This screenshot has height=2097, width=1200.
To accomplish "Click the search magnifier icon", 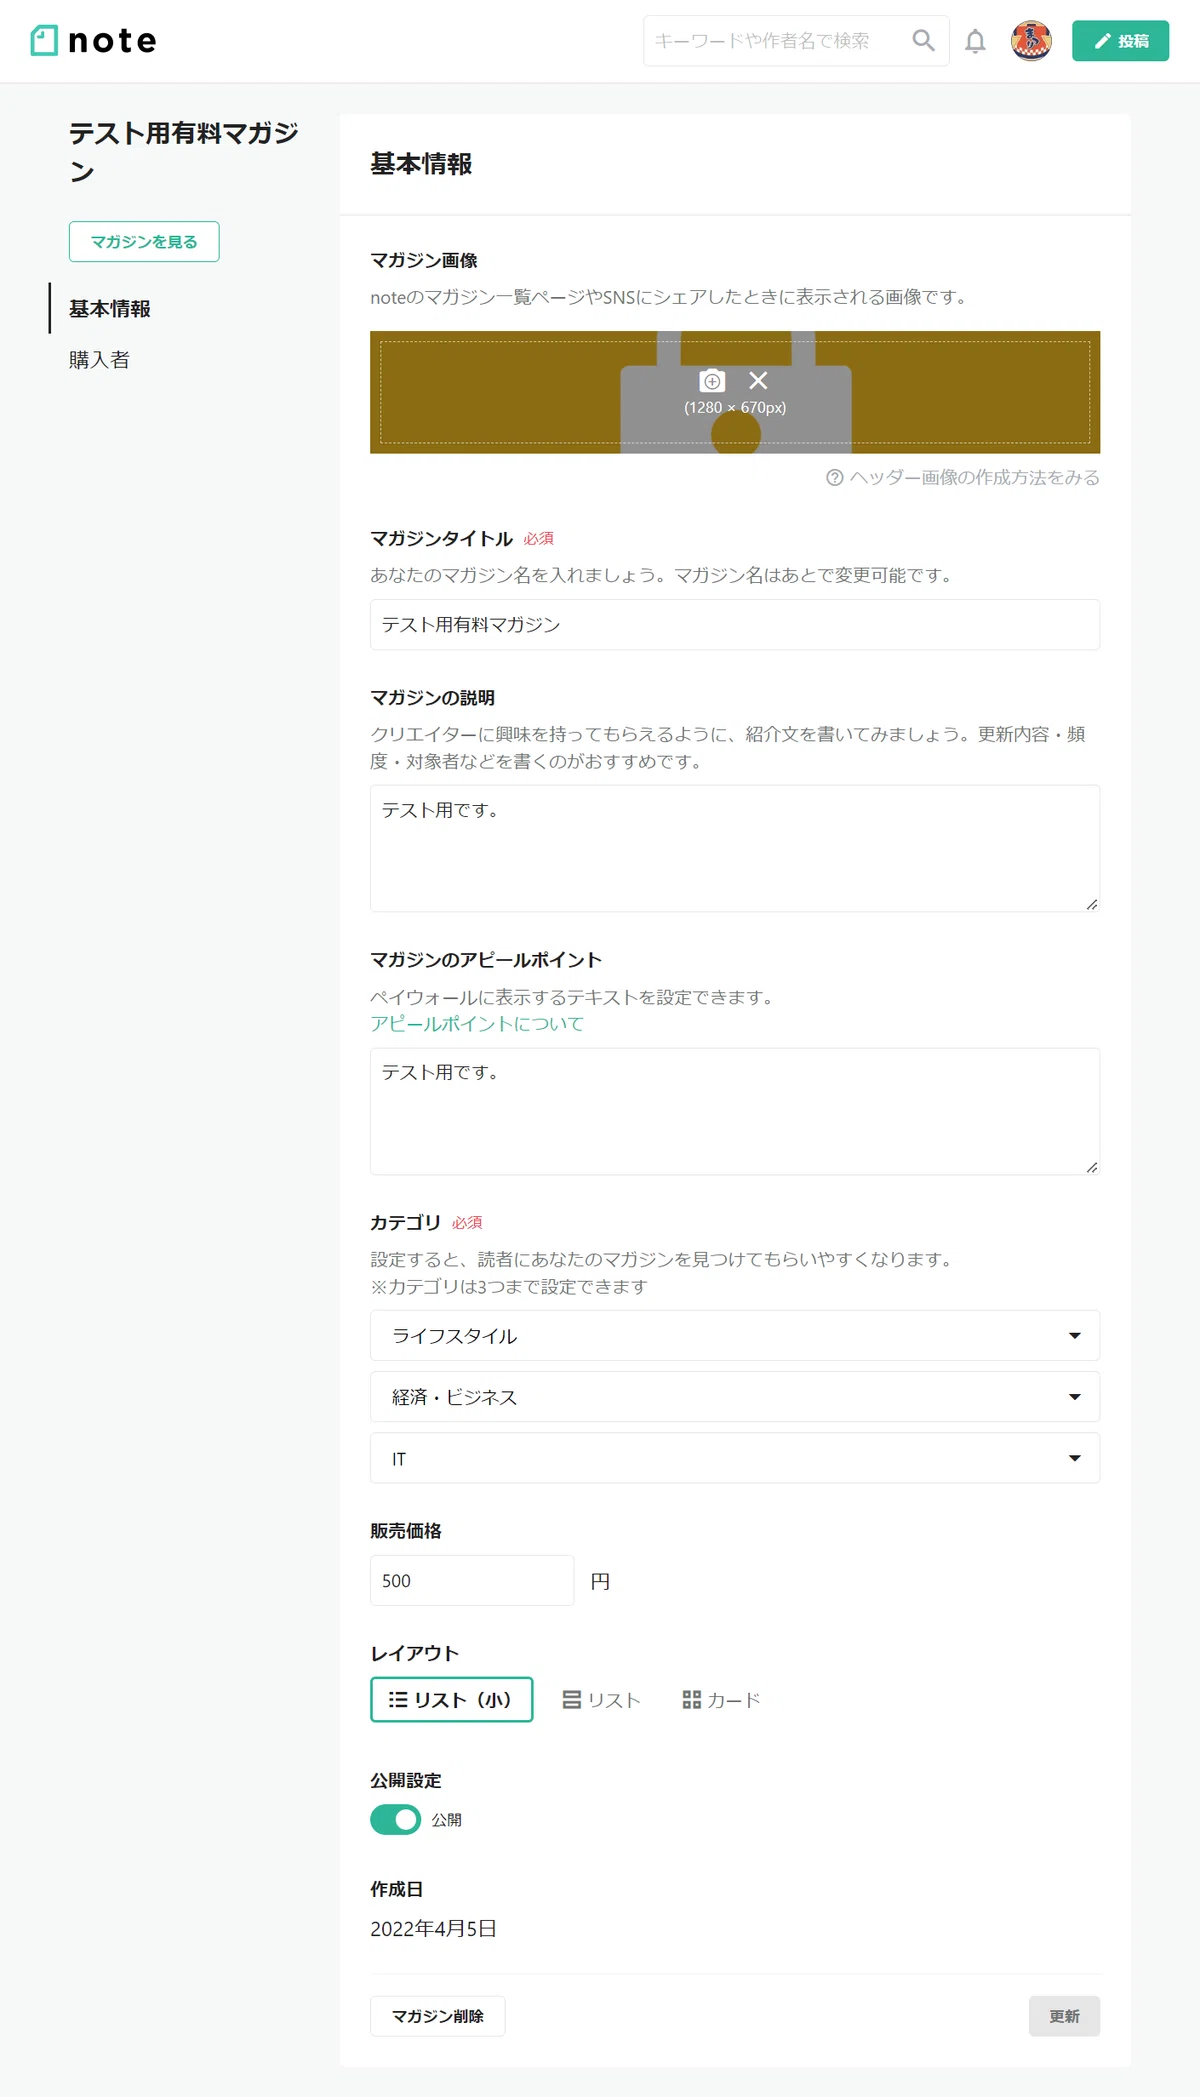I will point(923,40).
